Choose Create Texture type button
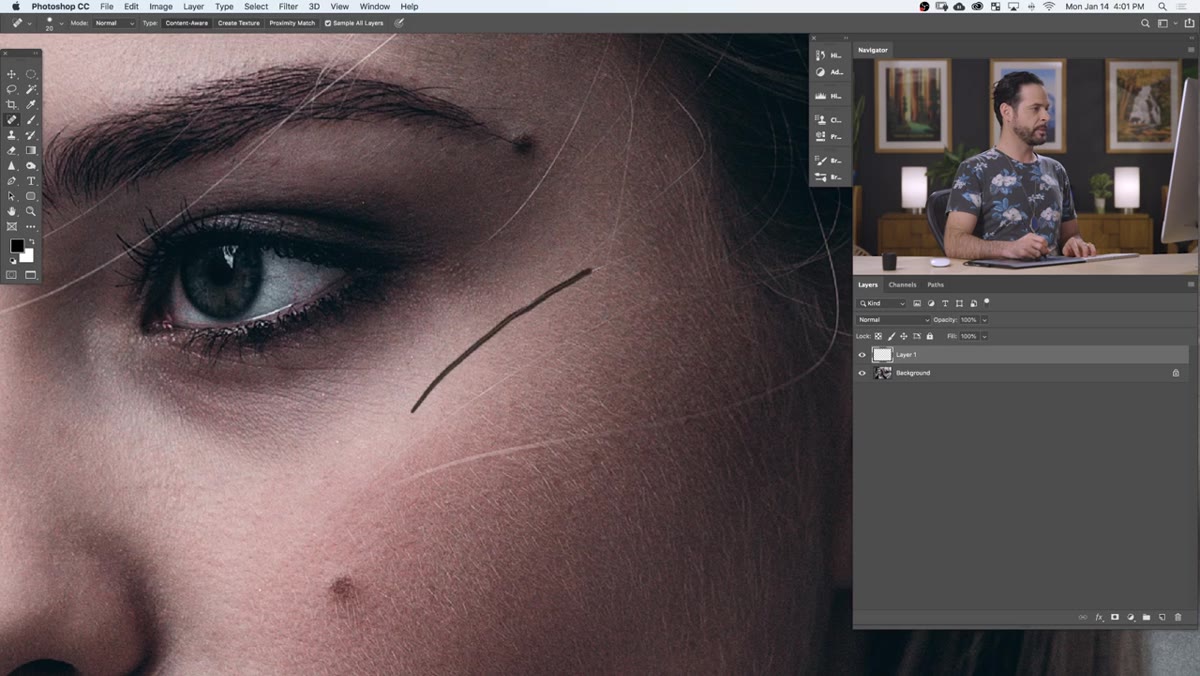 tap(238, 22)
